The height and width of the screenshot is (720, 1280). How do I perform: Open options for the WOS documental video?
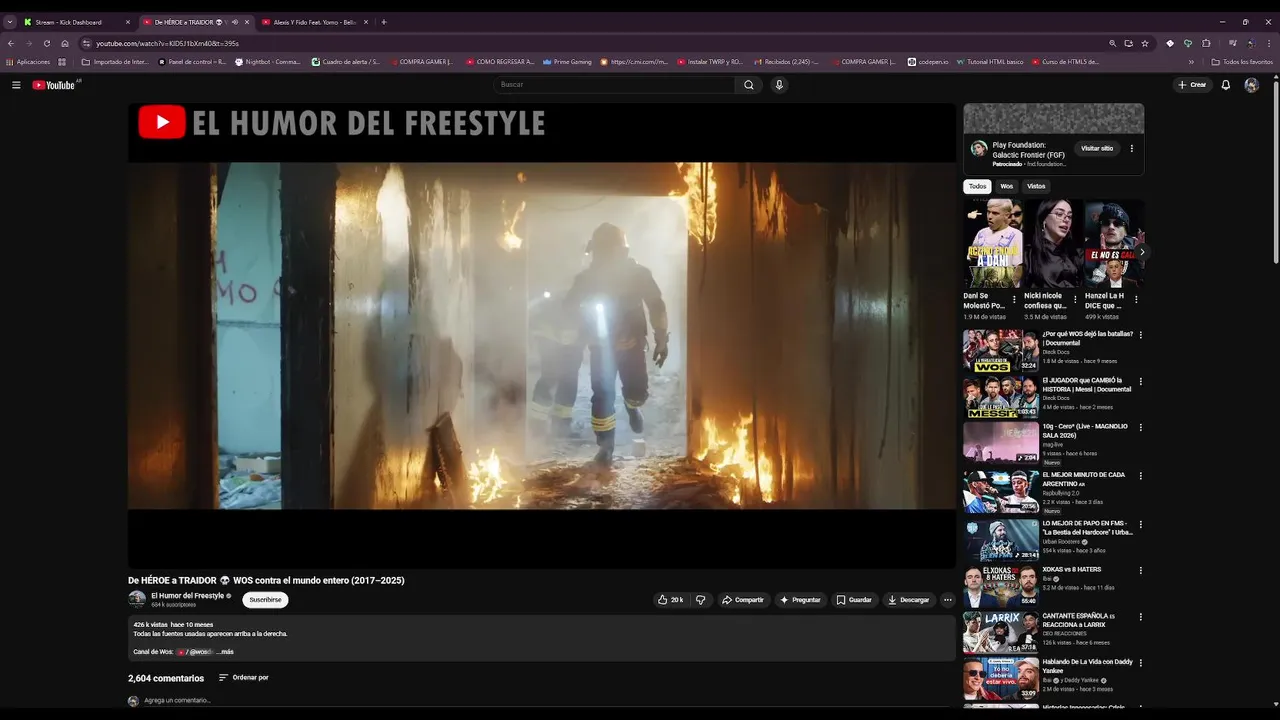click(1140, 335)
